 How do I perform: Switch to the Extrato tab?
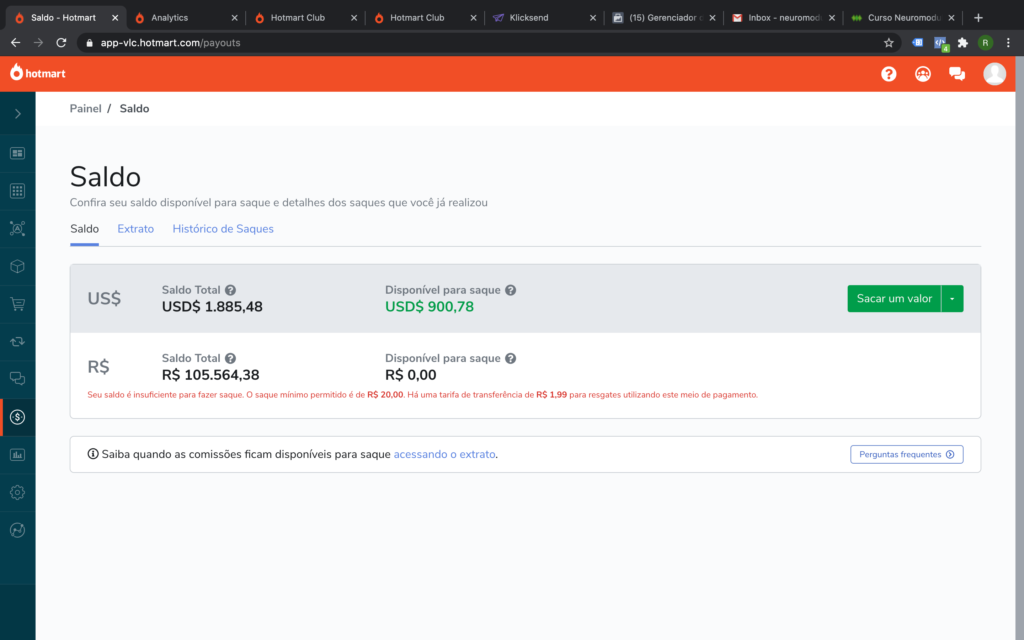(x=135, y=229)
